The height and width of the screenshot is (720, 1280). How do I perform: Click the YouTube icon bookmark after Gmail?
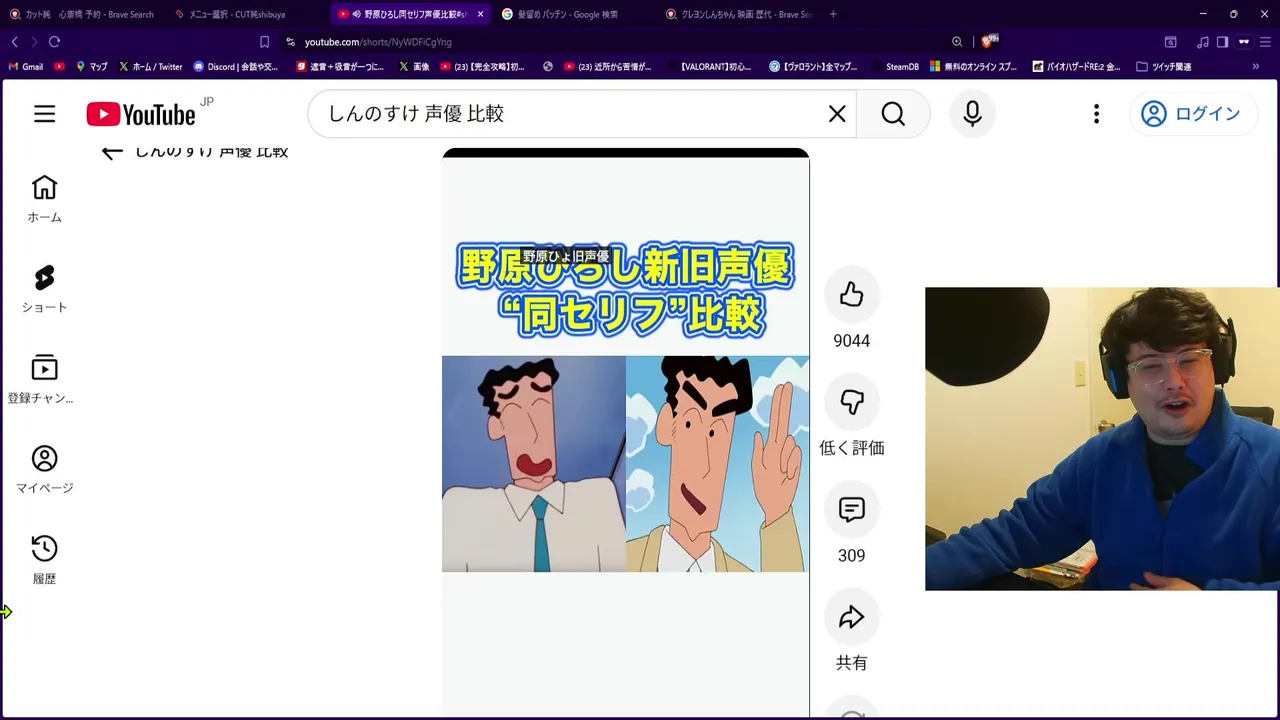click(59, 67)
